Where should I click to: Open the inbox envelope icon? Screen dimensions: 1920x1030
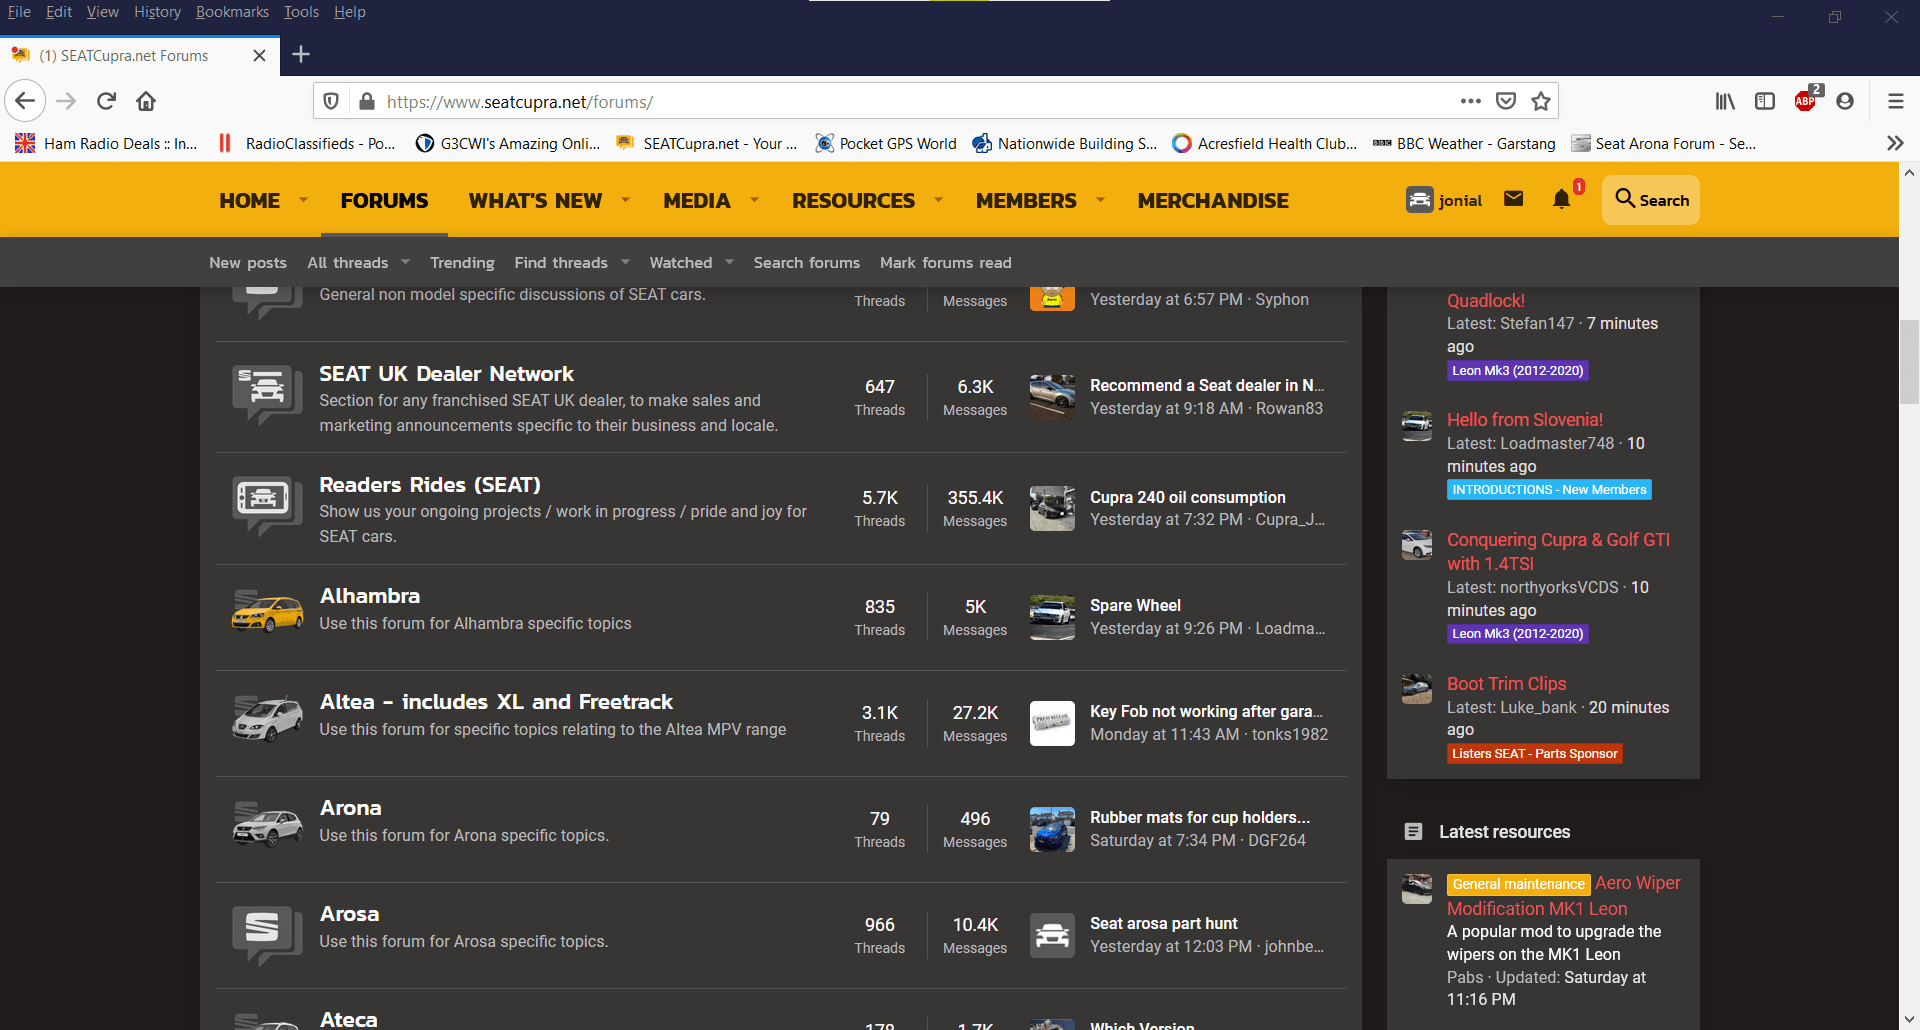pyautogui.click(x=1513, y=199)
